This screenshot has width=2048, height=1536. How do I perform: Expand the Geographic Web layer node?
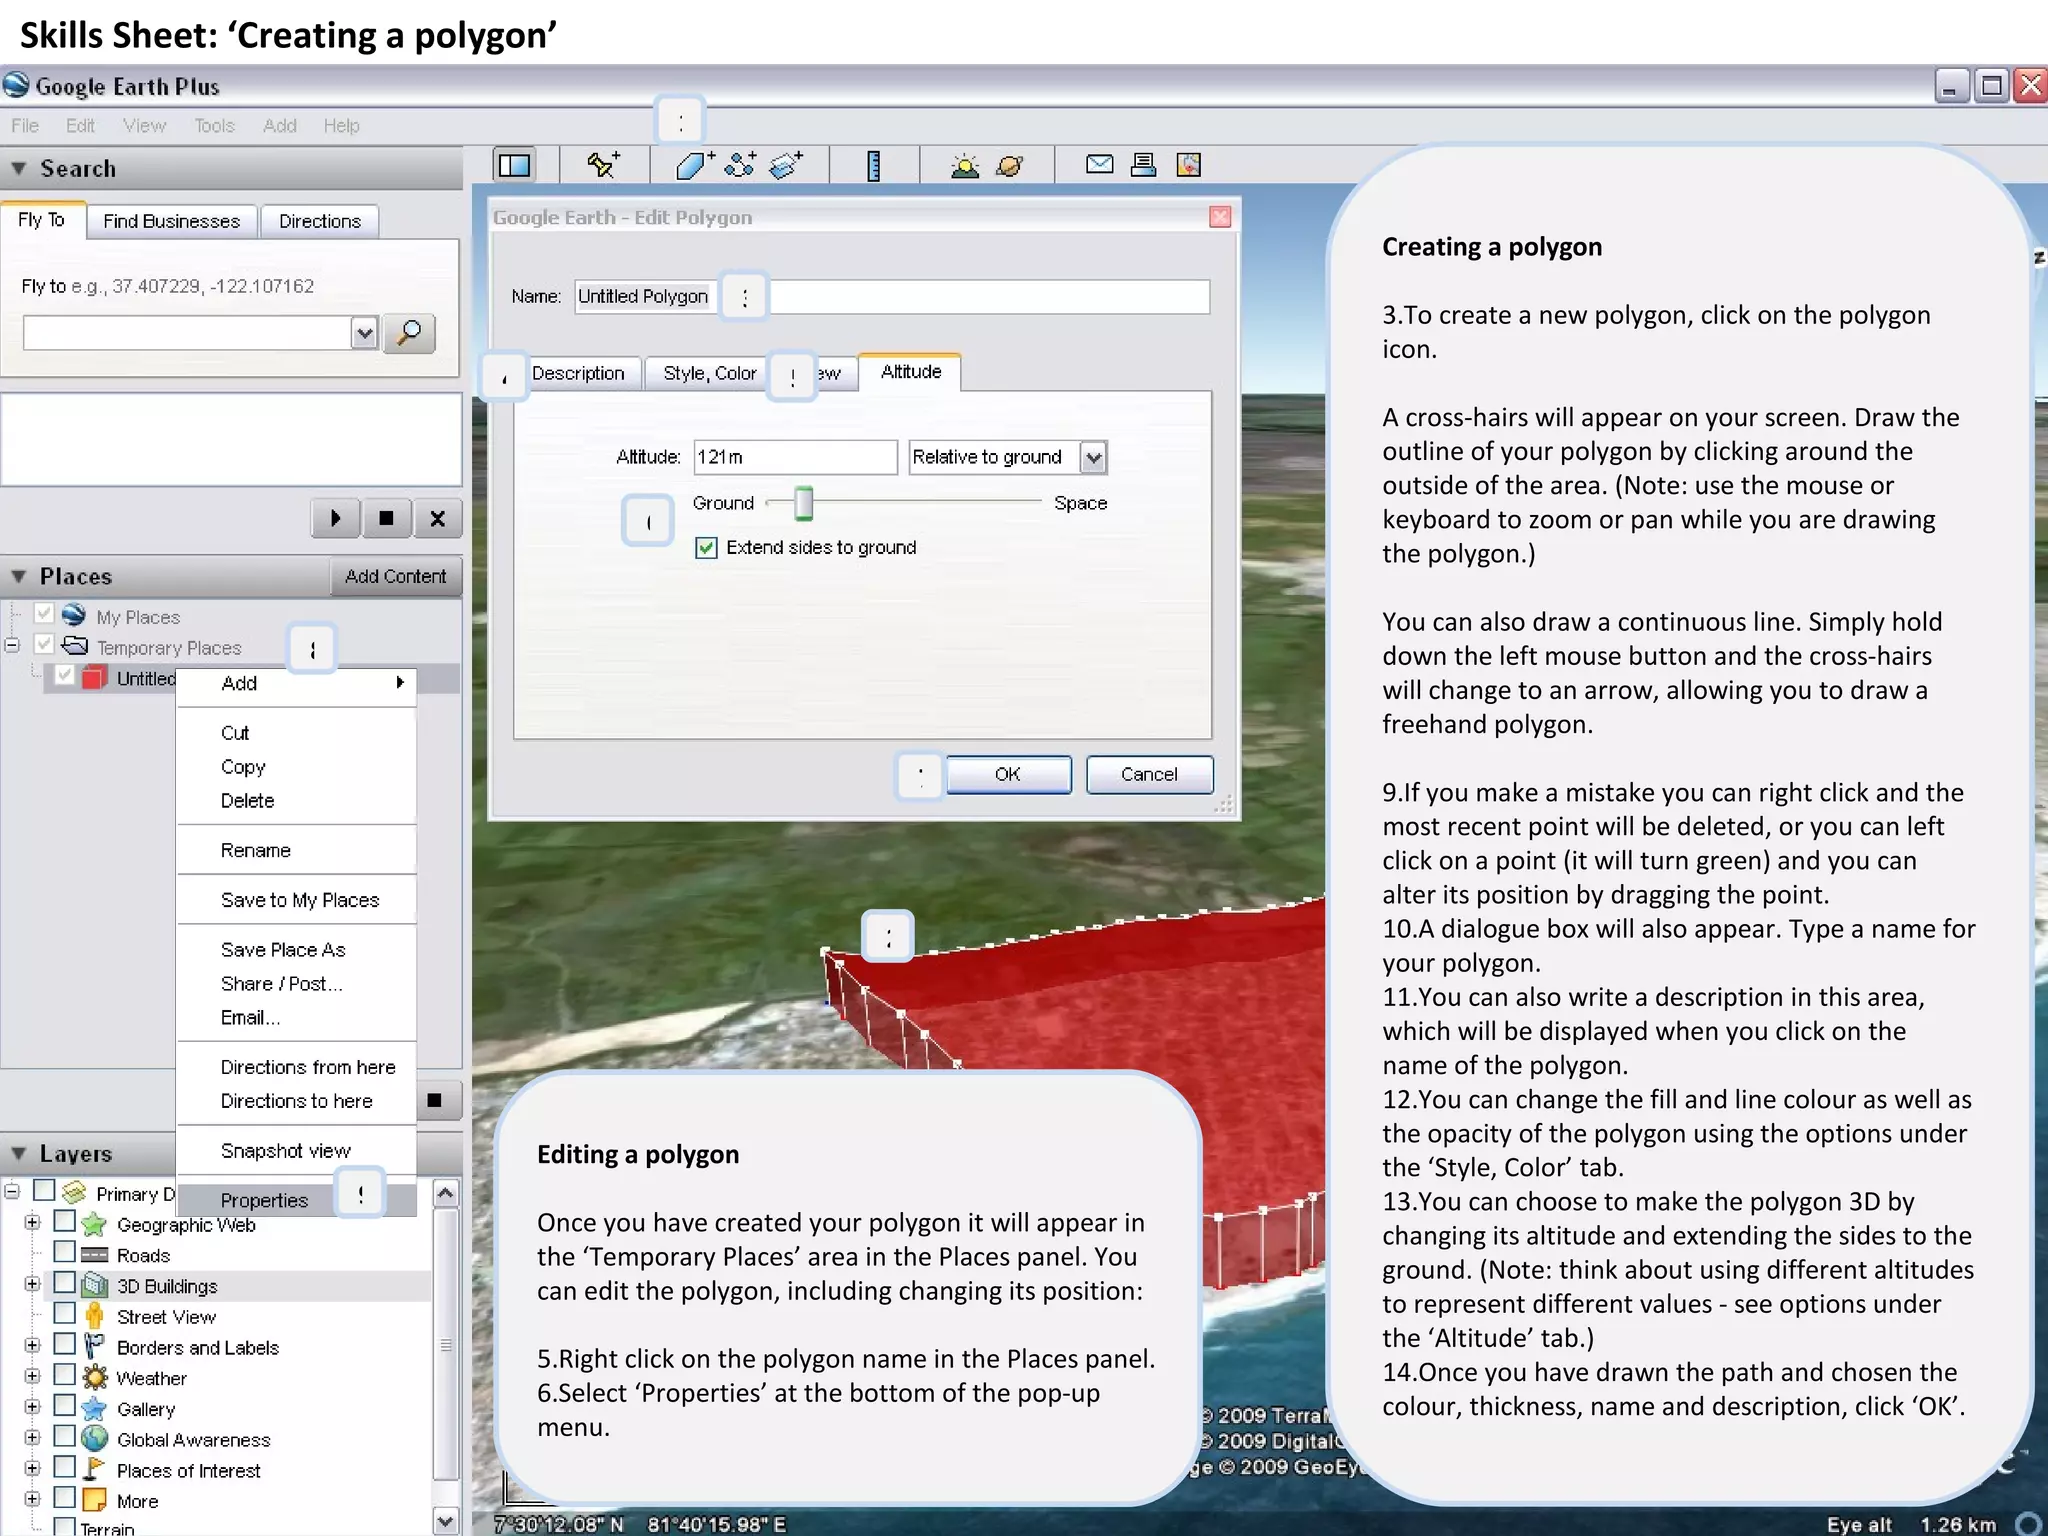(x=32, y=1222)
